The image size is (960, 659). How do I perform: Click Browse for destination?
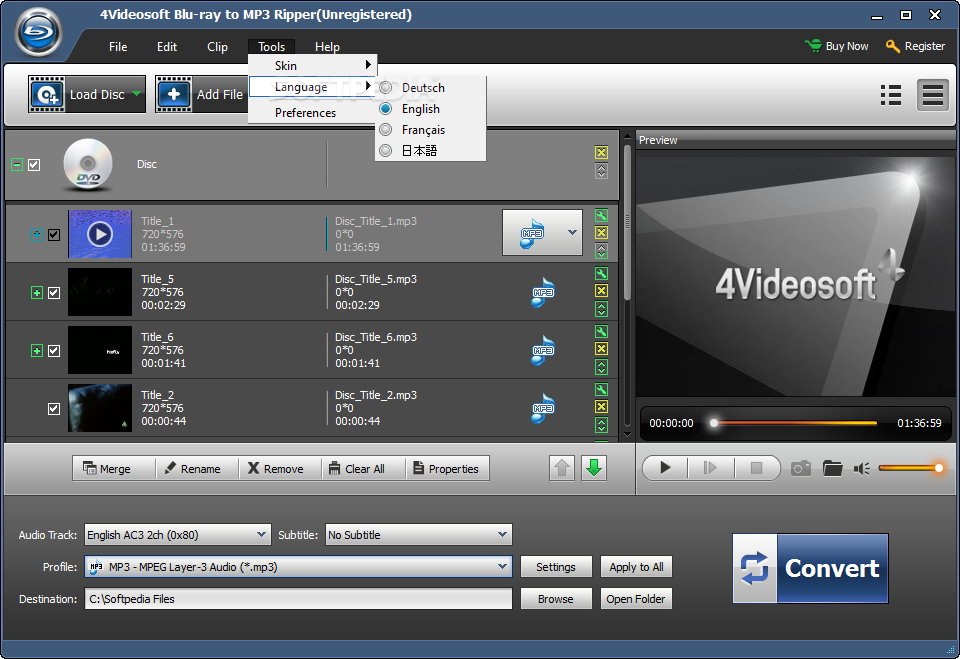point(556,599)
